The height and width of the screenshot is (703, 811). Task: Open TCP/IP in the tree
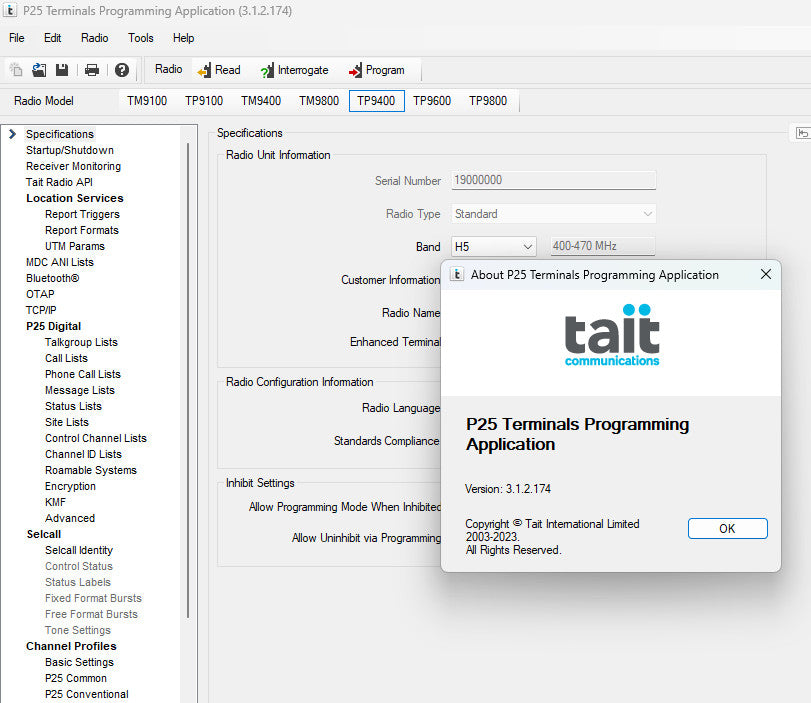click(x=41, y=310)
